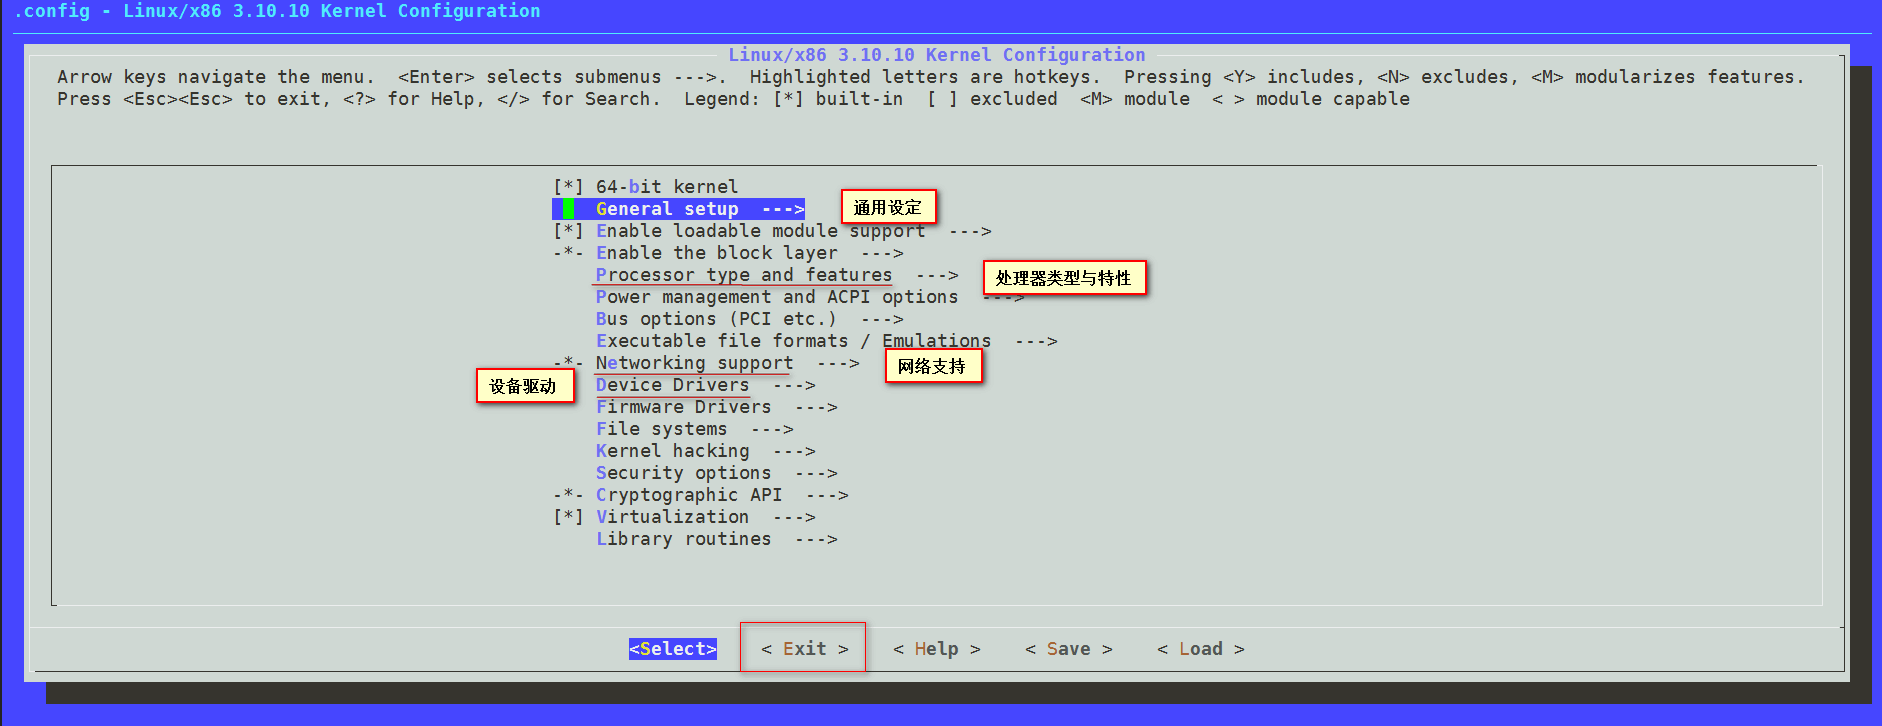The image size is (1882, 726).
Task: Open Processor type and features submenu
Action: point(777,275)
